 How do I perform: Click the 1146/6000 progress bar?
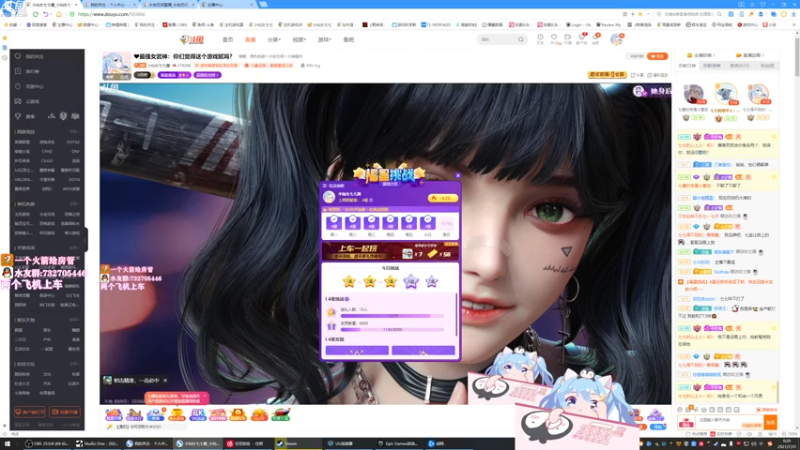(x=392, y=330)
